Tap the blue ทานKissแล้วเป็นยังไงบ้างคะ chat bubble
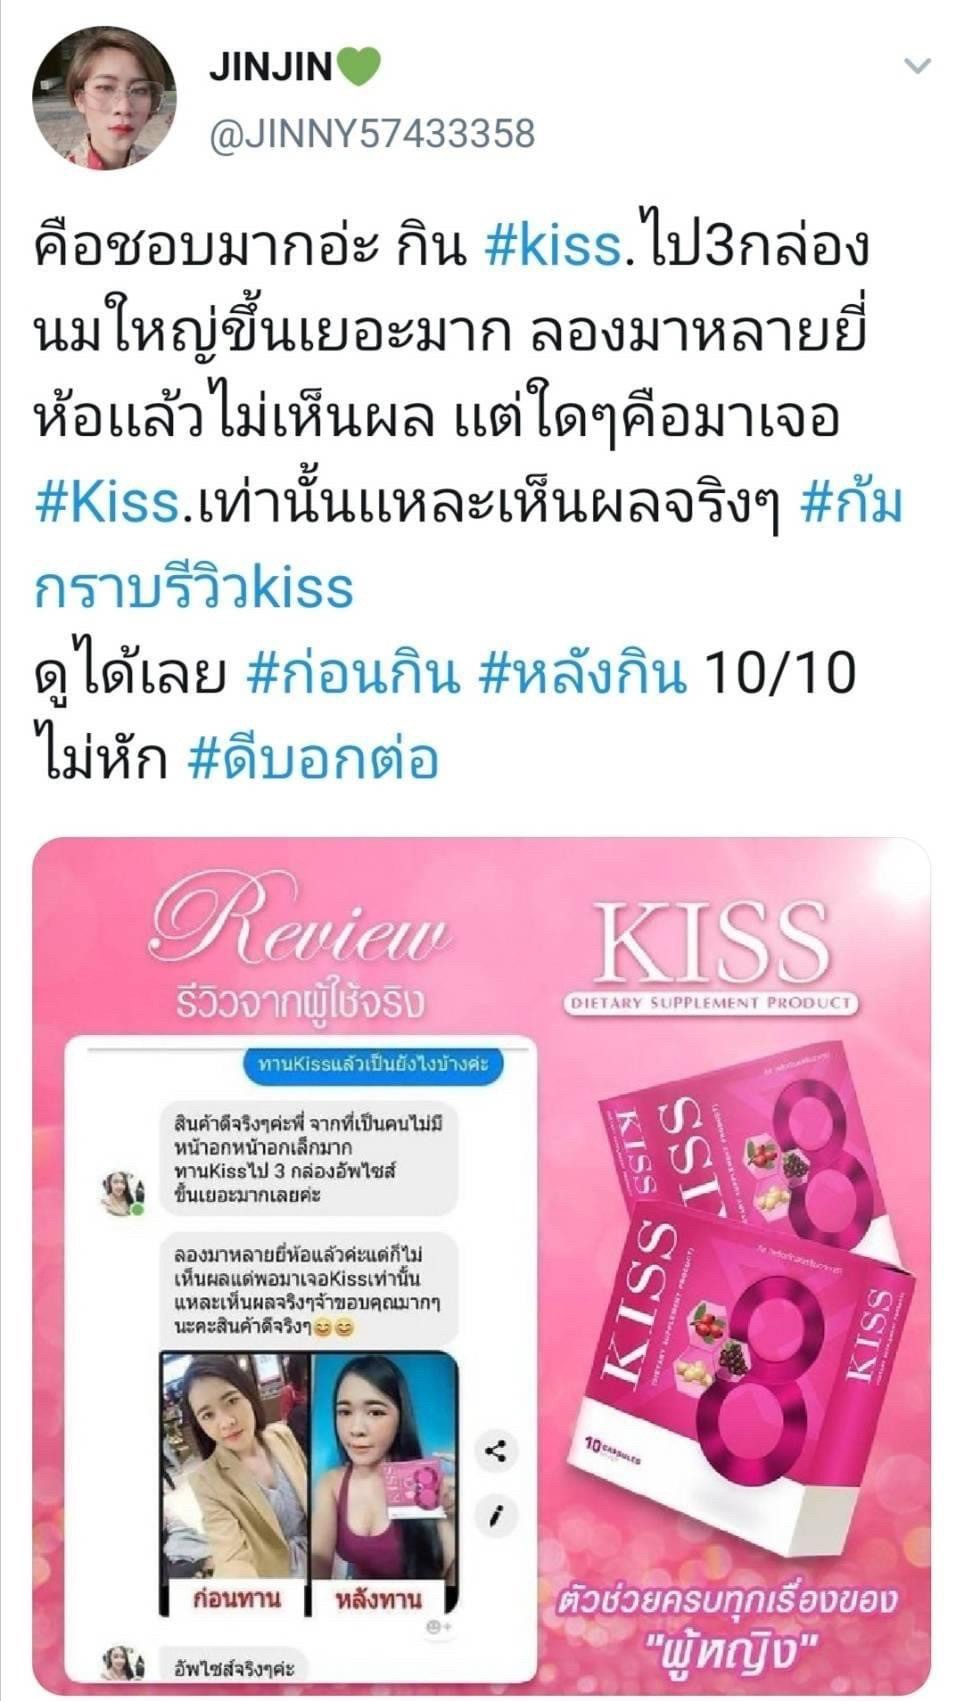Image resolution: width=963 pixels, height=1701 pixels. (373, 1063)
